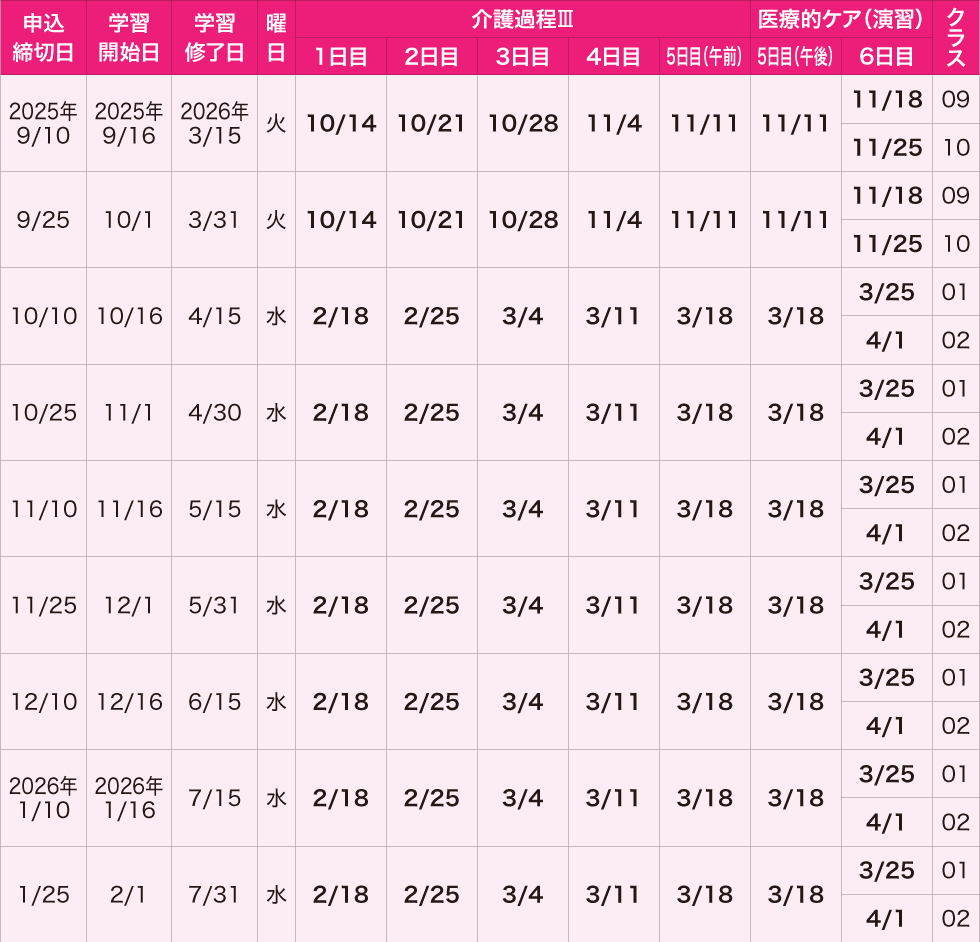Click the 10/16 start date cell
980x942 pixels.
129,316
